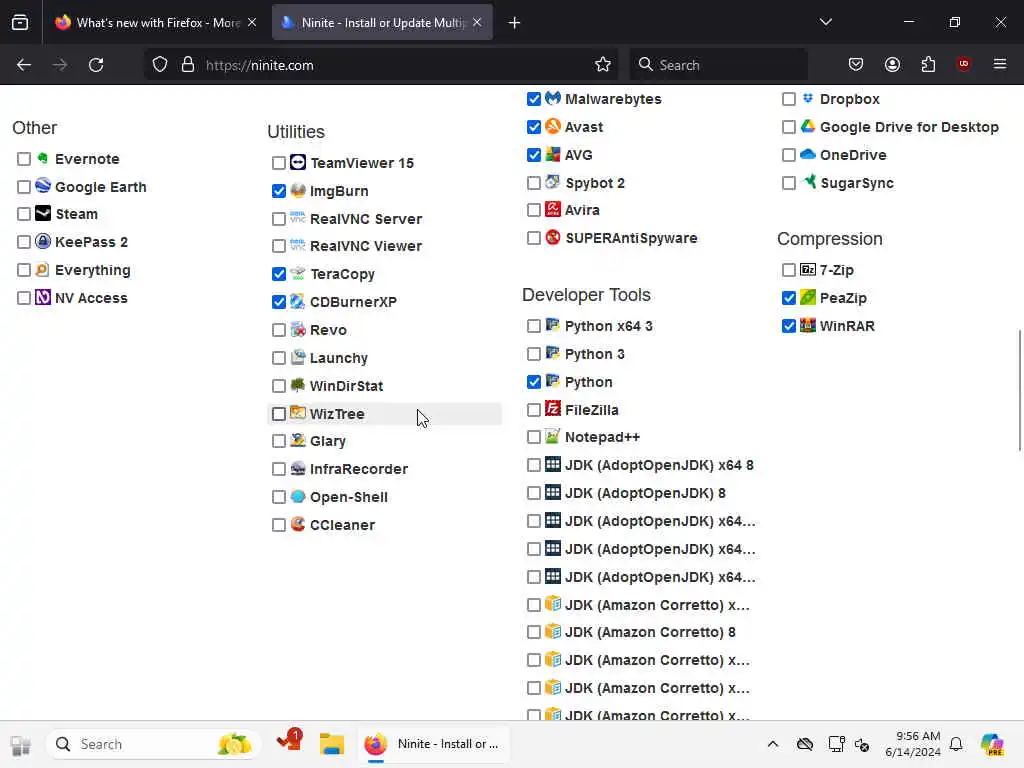Click the Avast orange icon
The image size is (1024, 768).
coord(552,126)
